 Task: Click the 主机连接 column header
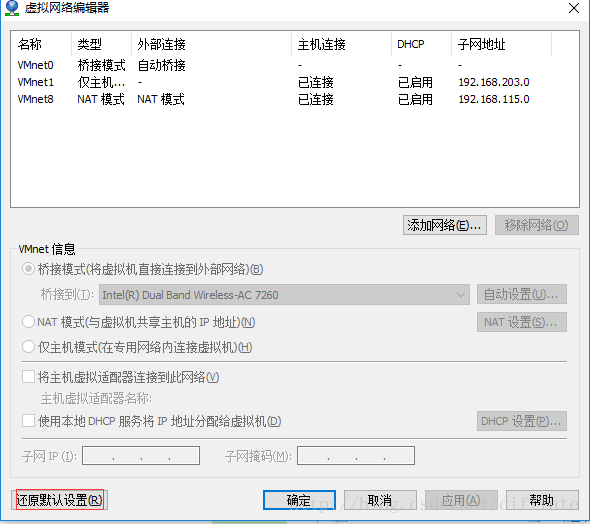(x=341, y=44)
